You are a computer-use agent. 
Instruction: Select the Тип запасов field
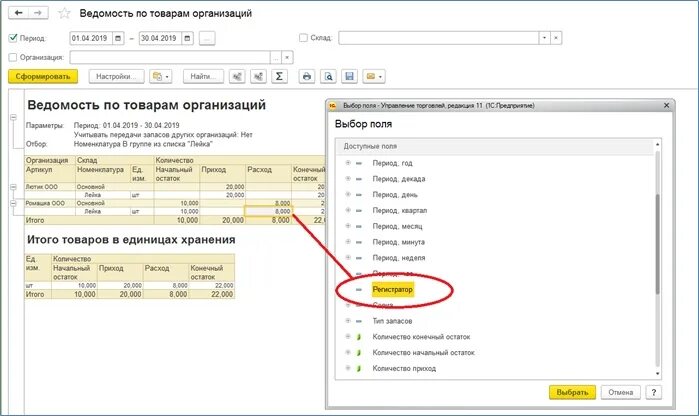(x=392, y=321)
